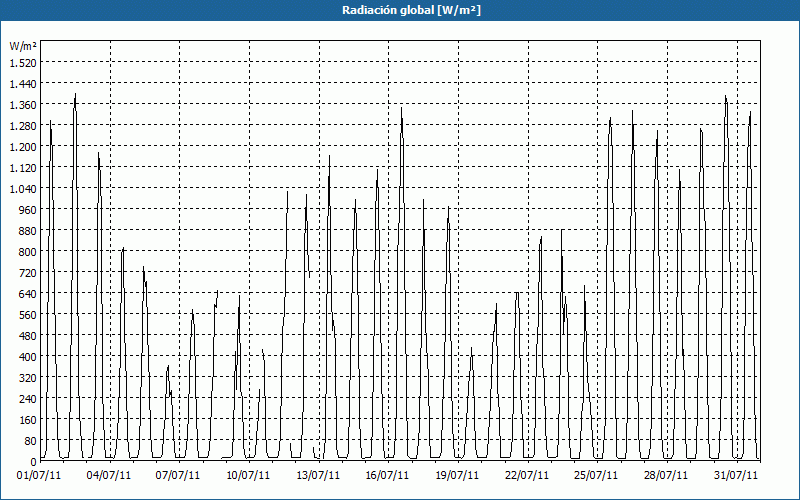Click the 160 y-axis value

coord(28,420)
